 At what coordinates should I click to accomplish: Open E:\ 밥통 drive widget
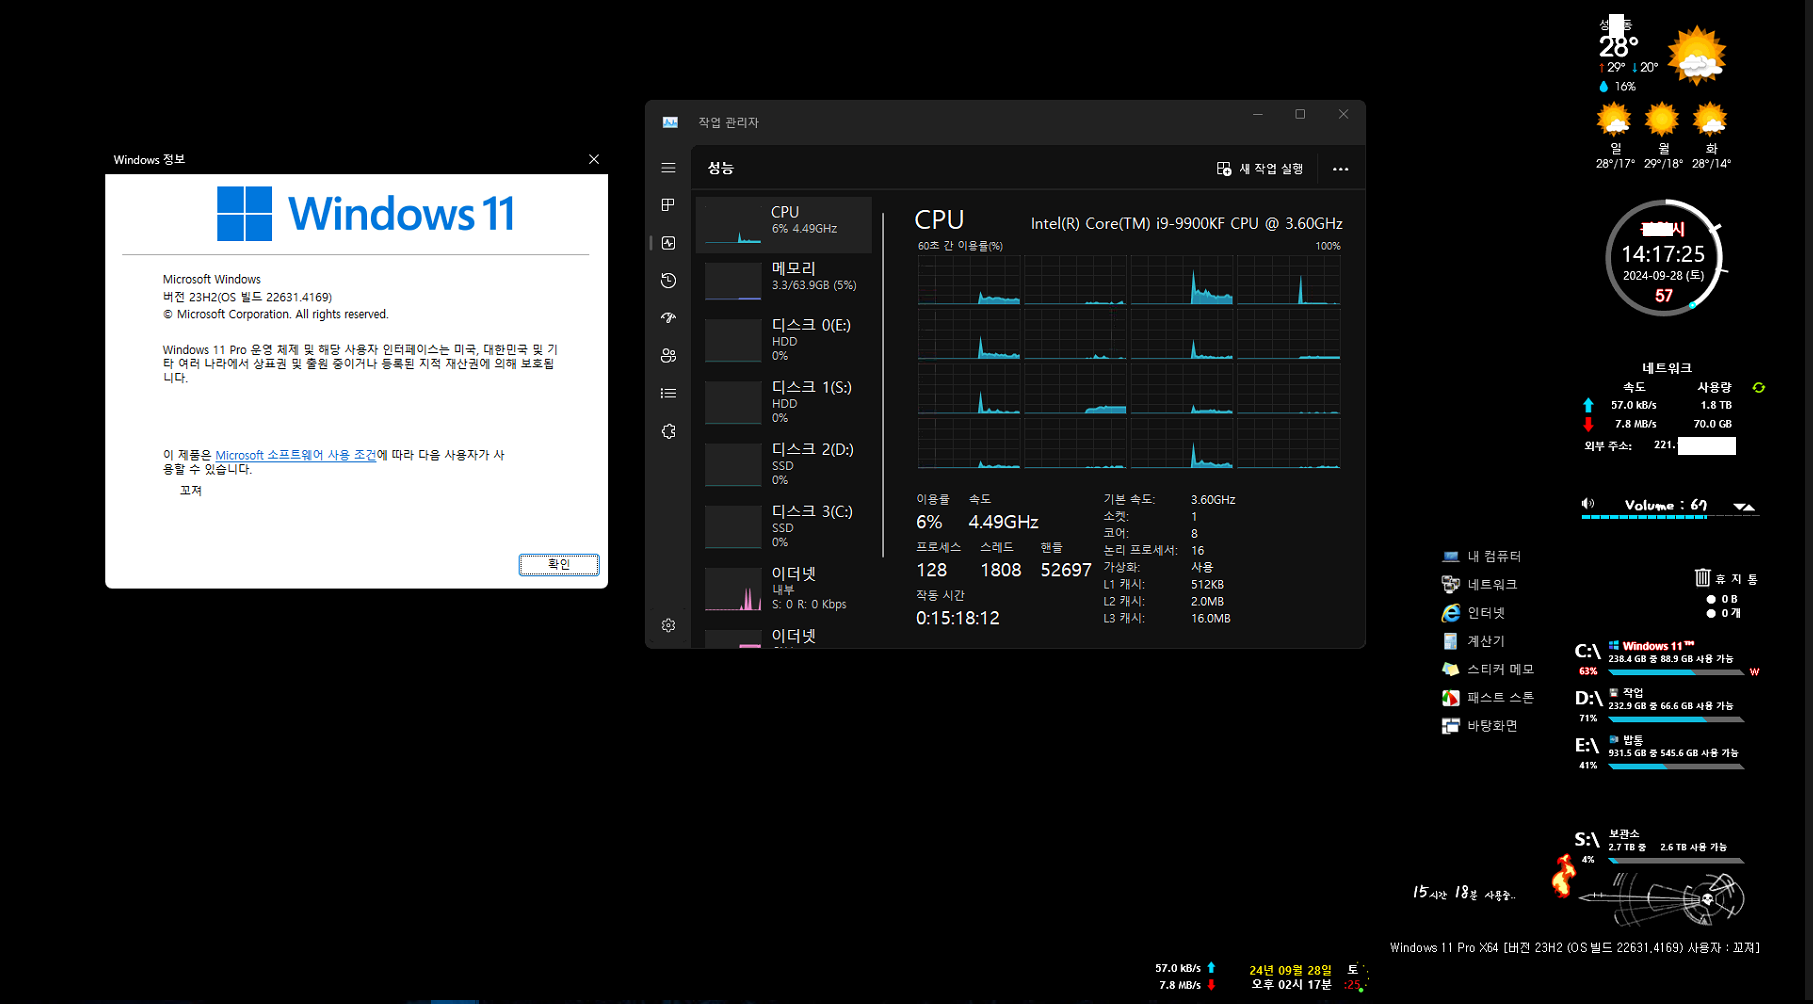[1660, 752]
